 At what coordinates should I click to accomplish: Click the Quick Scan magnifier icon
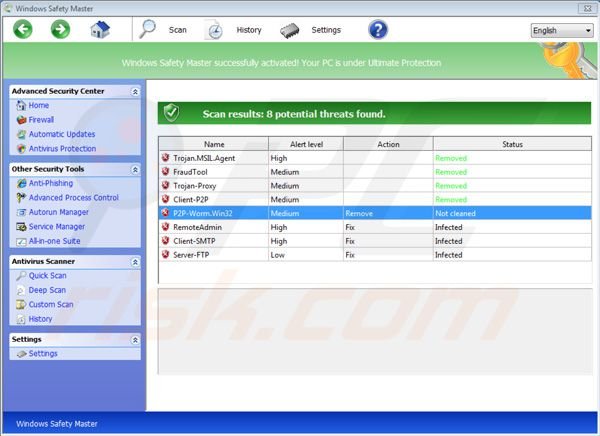[21, 276]
